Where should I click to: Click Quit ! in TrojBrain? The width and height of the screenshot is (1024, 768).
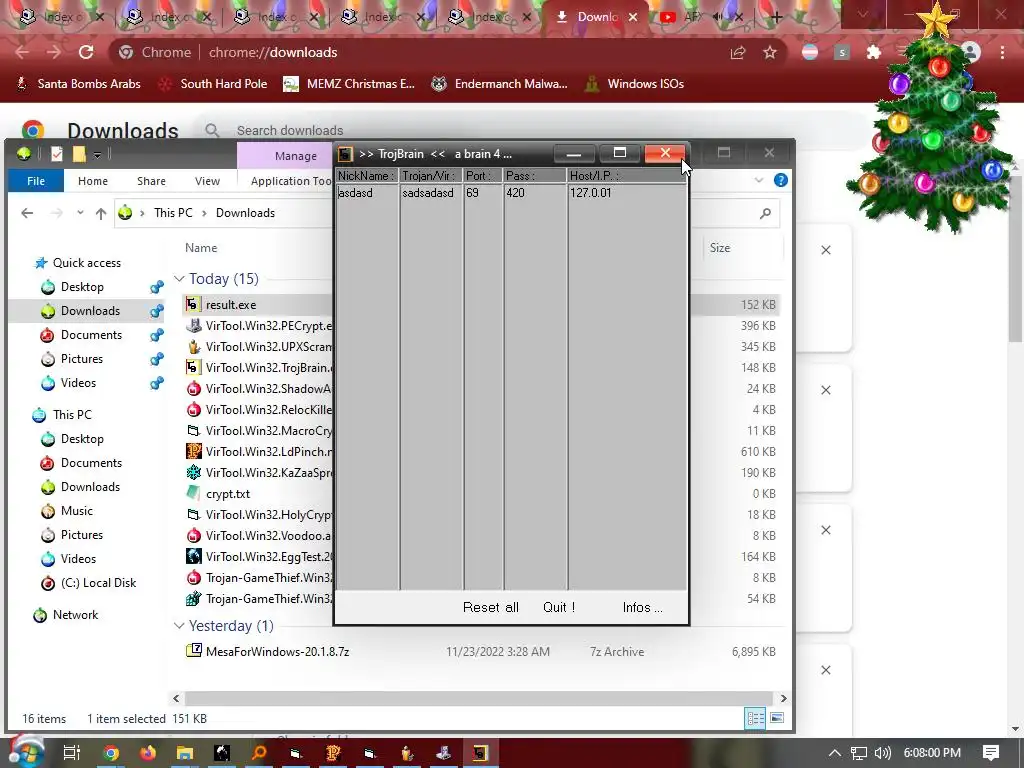click(559, 607)
